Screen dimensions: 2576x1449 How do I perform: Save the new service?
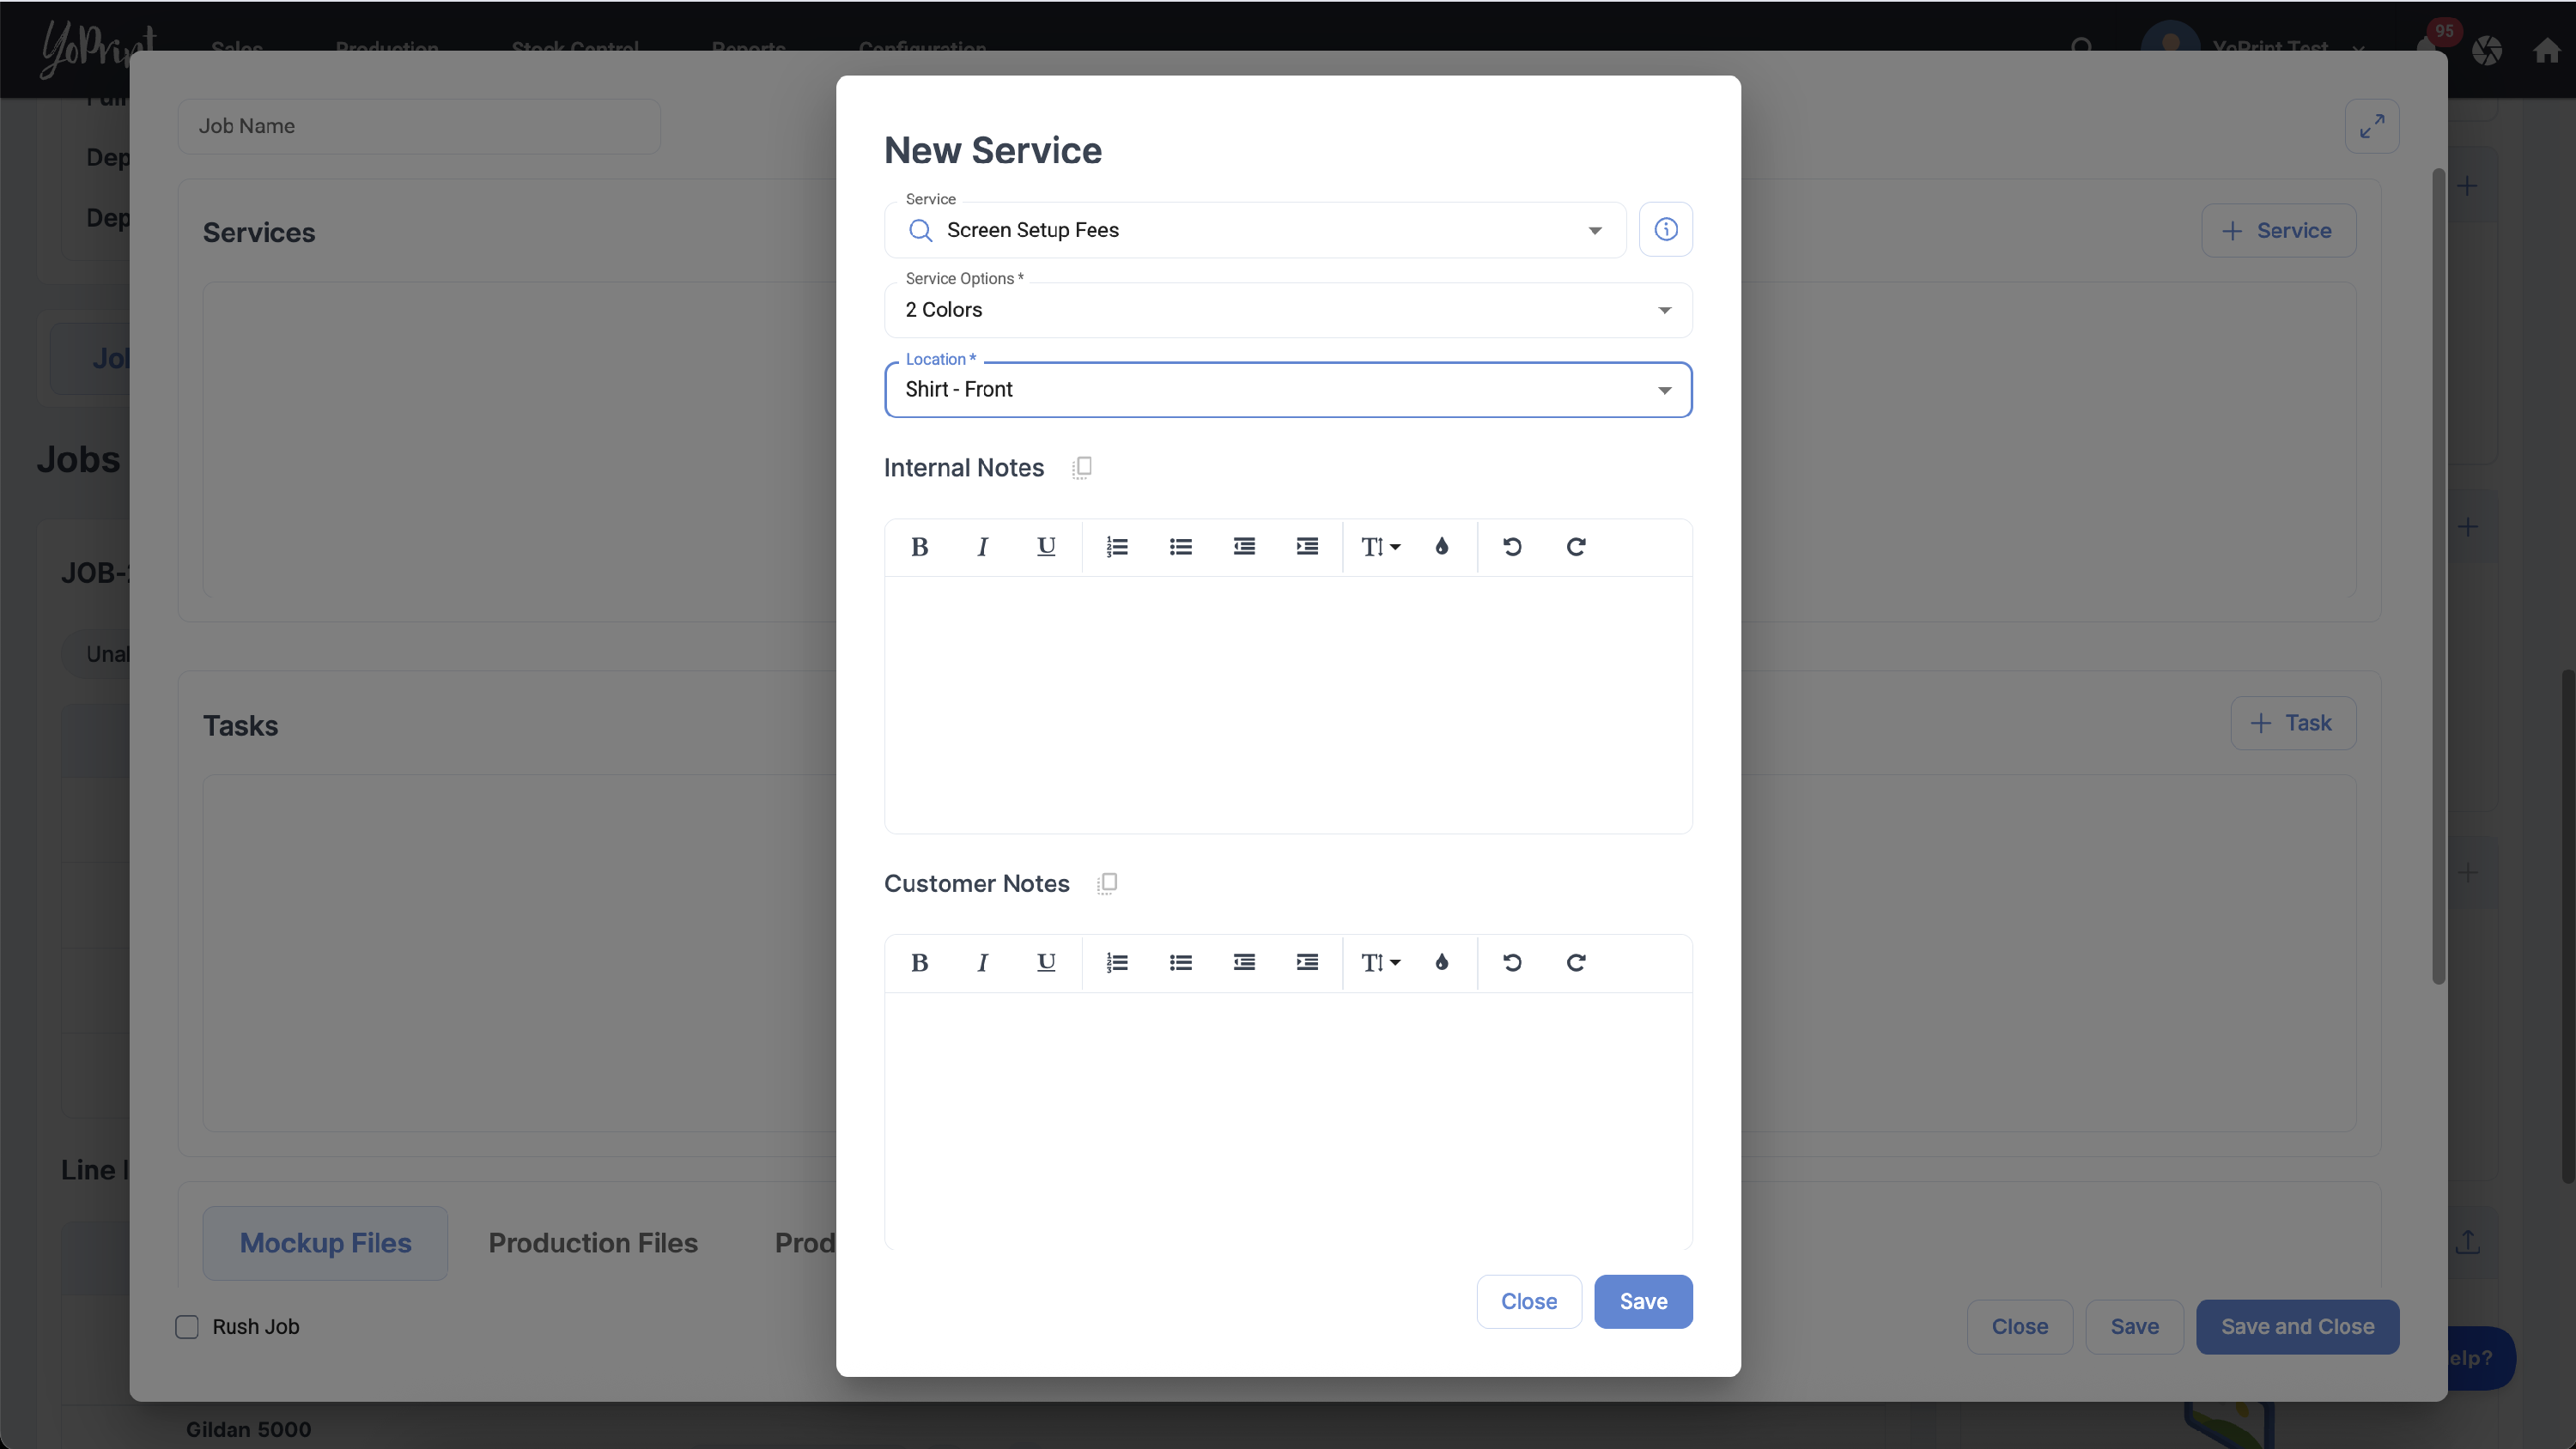(1643, 1302)
